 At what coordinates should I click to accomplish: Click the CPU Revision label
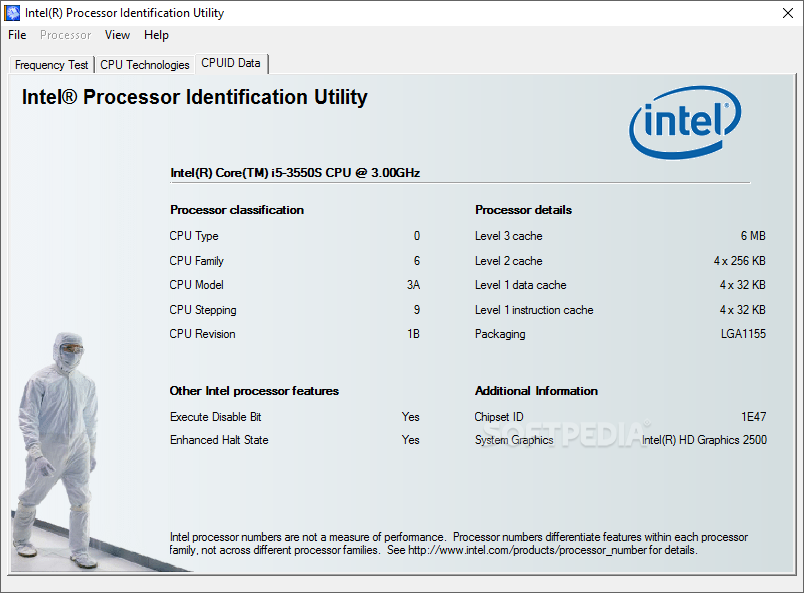point(203,334)
